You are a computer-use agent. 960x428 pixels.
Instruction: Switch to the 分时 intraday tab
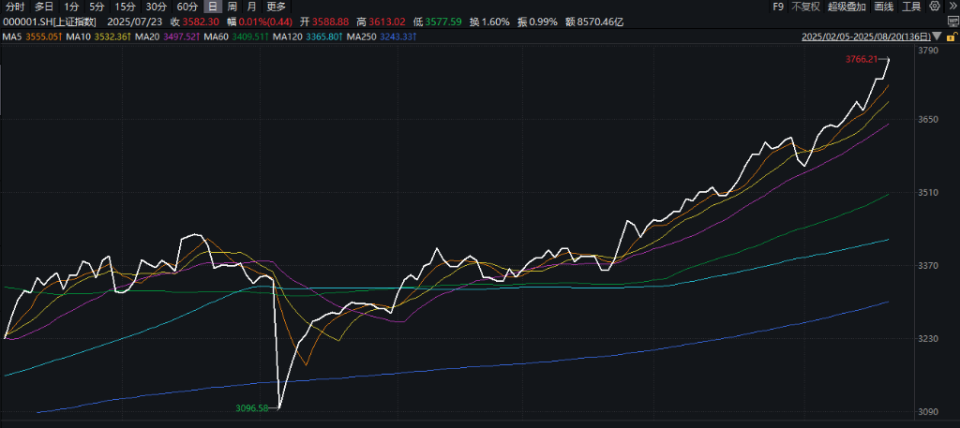point(15,7)
